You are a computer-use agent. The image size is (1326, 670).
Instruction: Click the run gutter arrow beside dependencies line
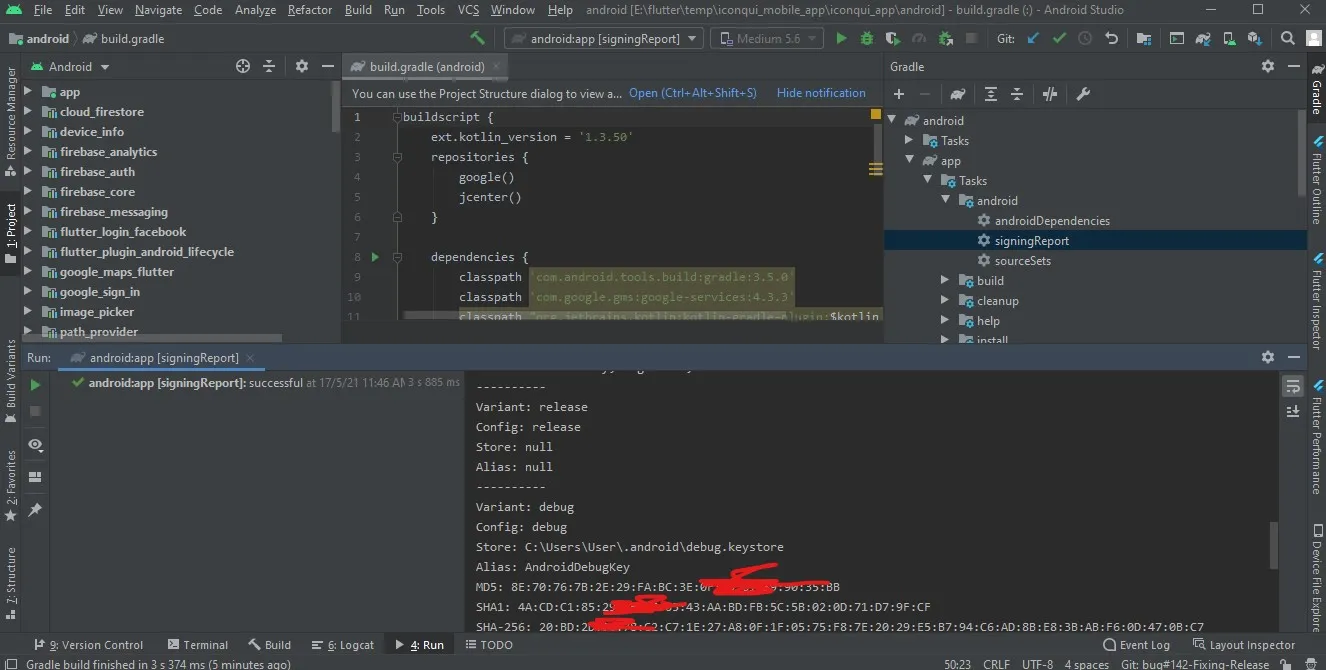pyautogui.click(x=375, y=257)
